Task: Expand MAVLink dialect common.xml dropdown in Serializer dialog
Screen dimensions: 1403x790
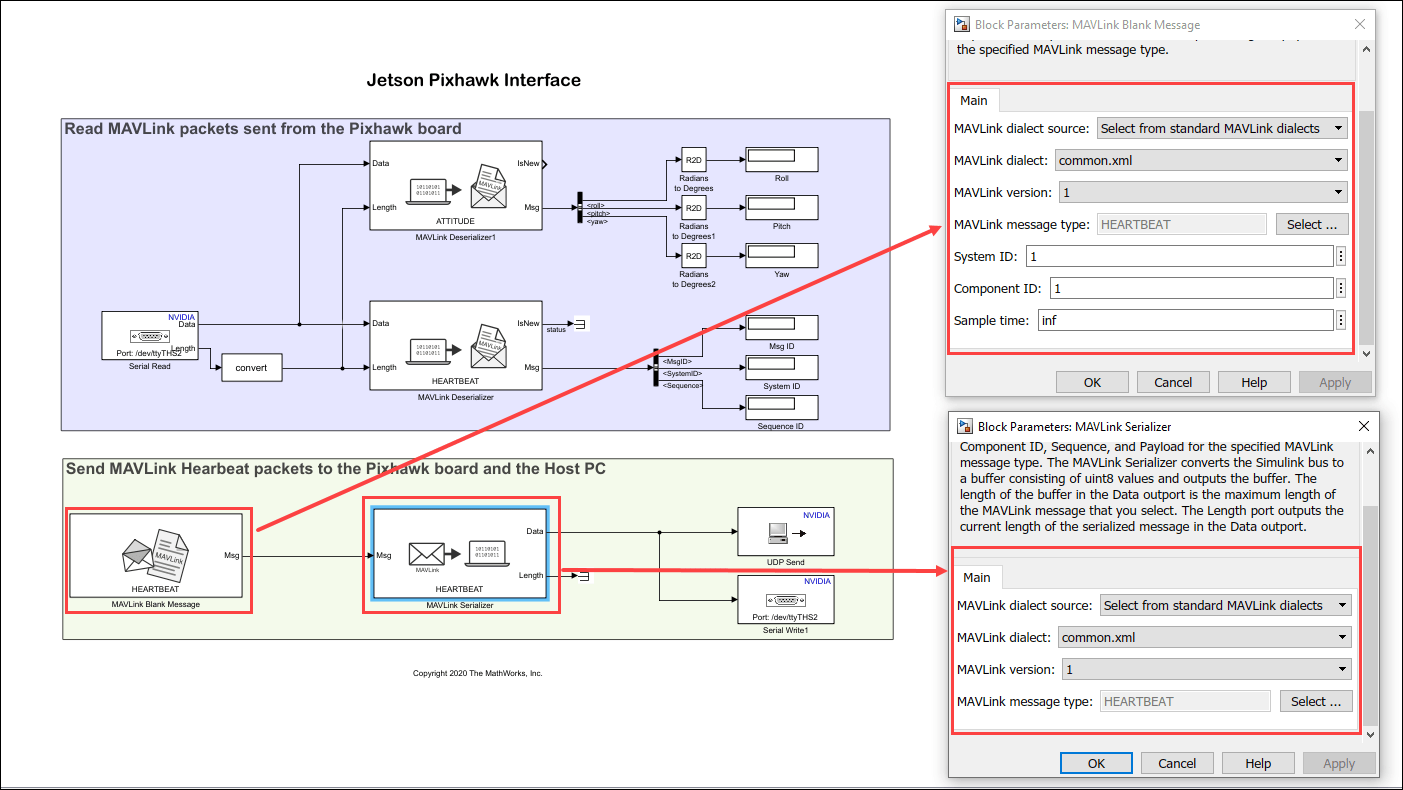Action: coord(1204,637)
